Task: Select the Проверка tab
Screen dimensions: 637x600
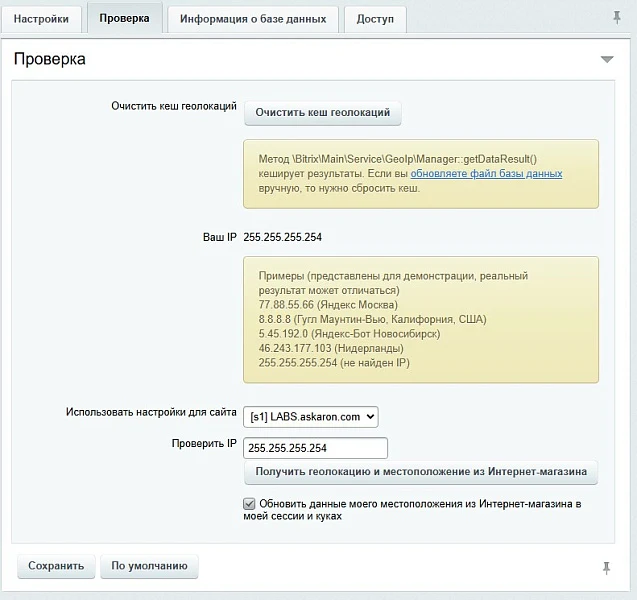Action: tap(124, 18)
